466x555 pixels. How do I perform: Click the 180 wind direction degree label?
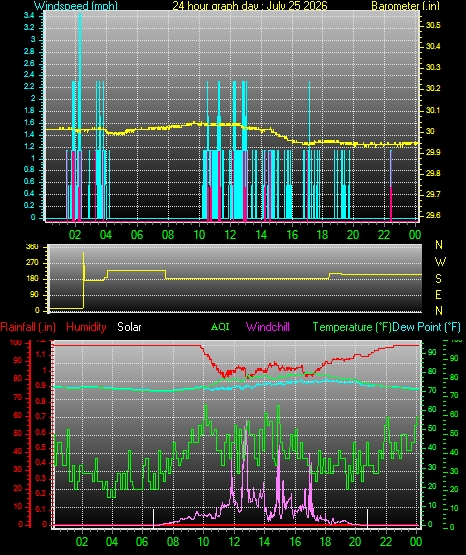coord(33,279)
